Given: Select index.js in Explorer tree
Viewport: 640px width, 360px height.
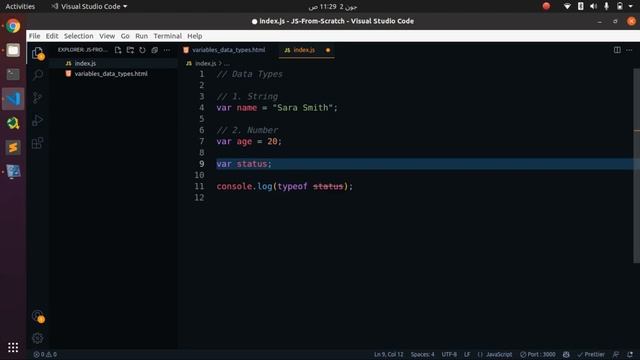Looking at the screenshot, I should [113, 63].
